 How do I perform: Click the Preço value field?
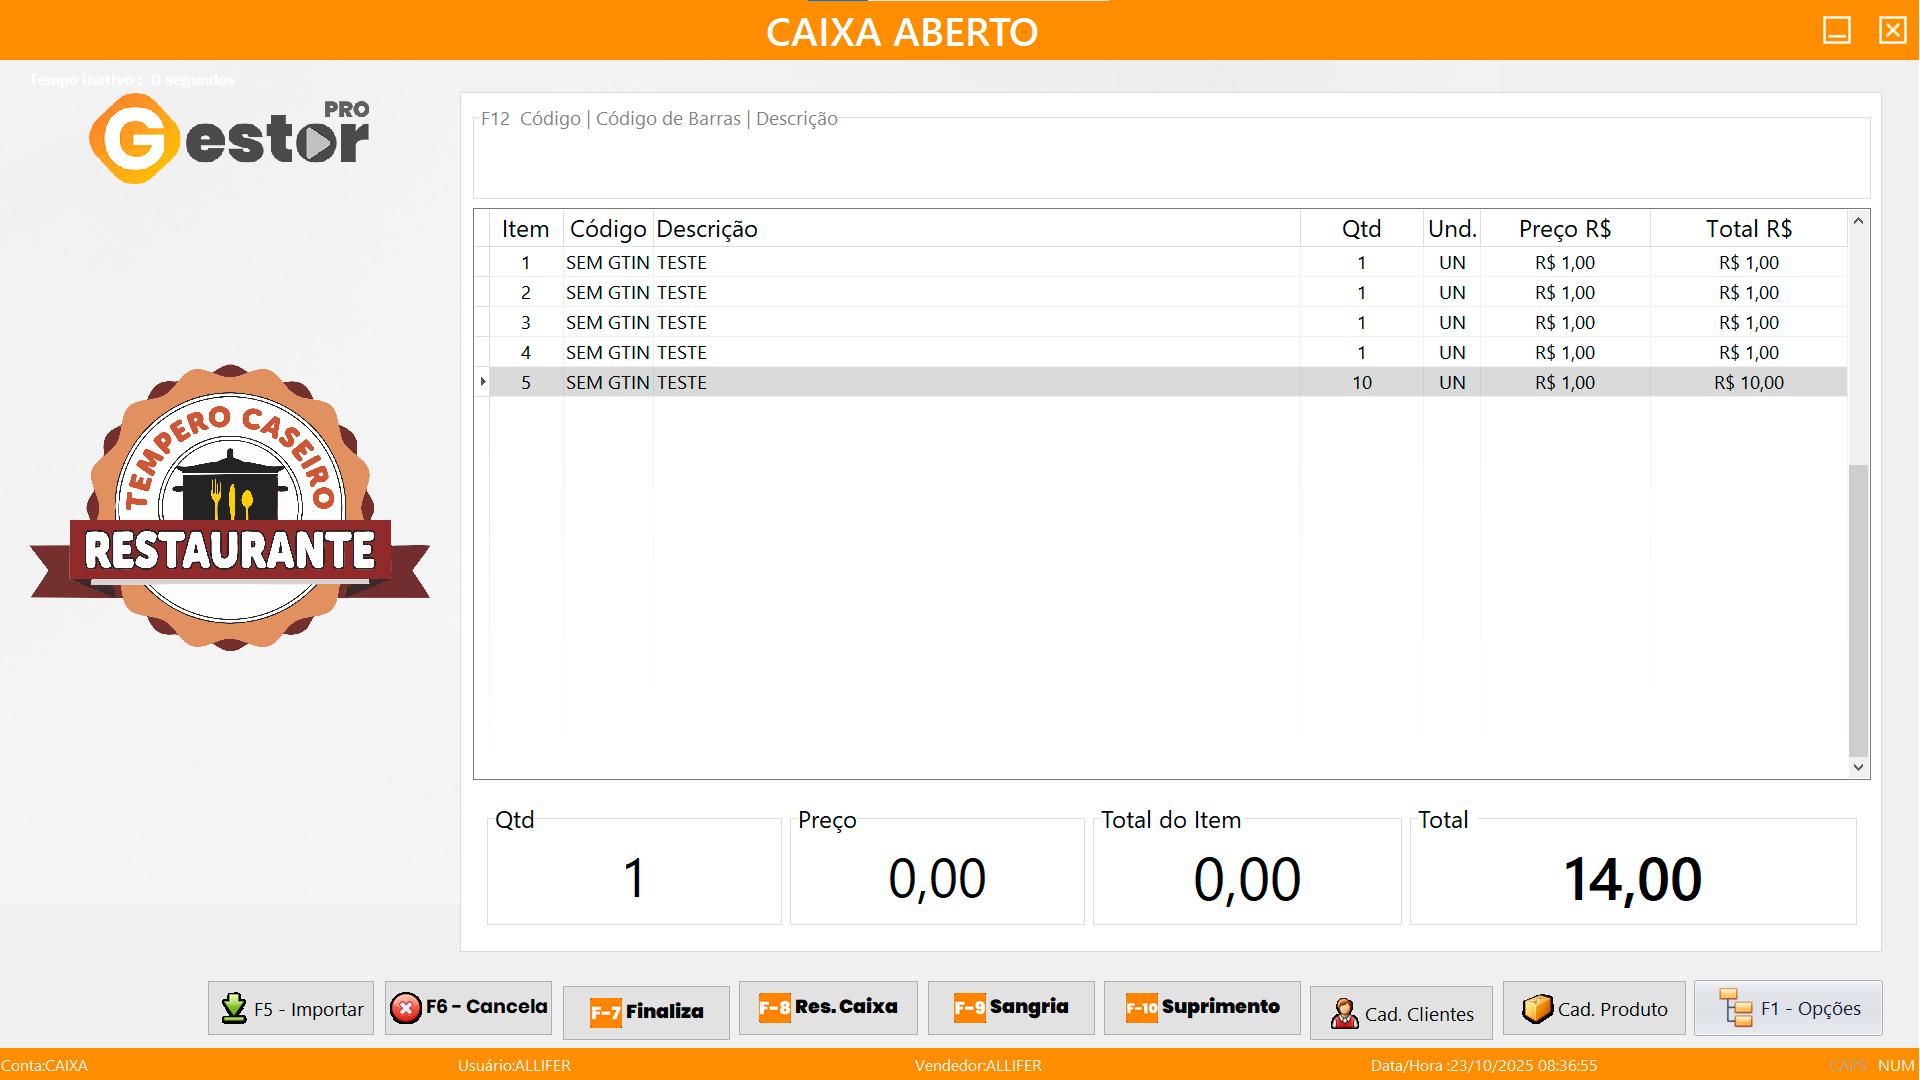(937, 878)
